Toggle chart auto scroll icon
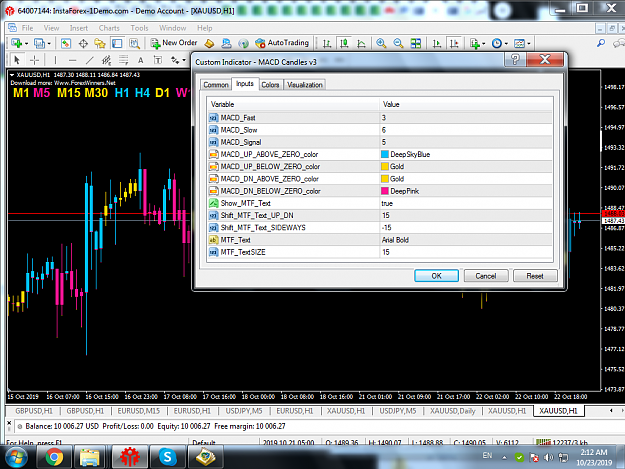The image size is (625, 469). [x=437, y=43]
